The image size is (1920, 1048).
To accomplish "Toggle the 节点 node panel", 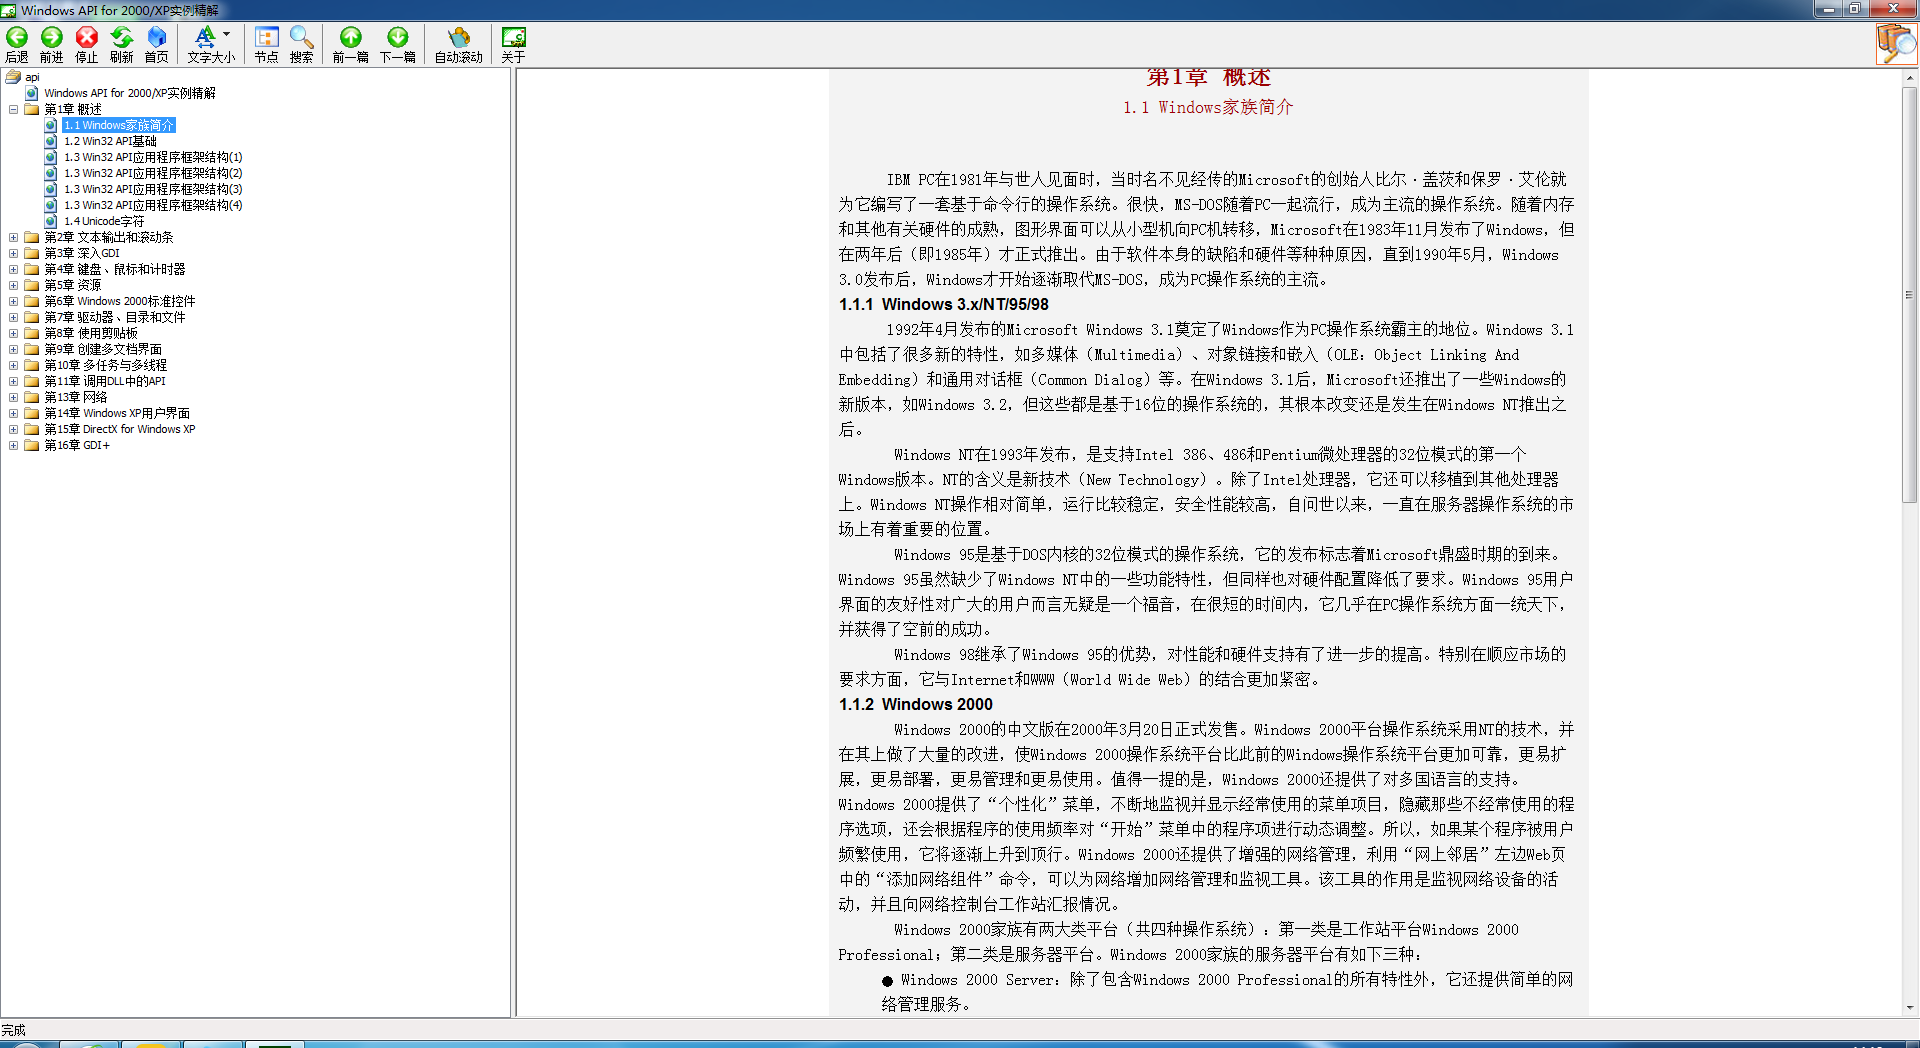I will pos(266,45).
